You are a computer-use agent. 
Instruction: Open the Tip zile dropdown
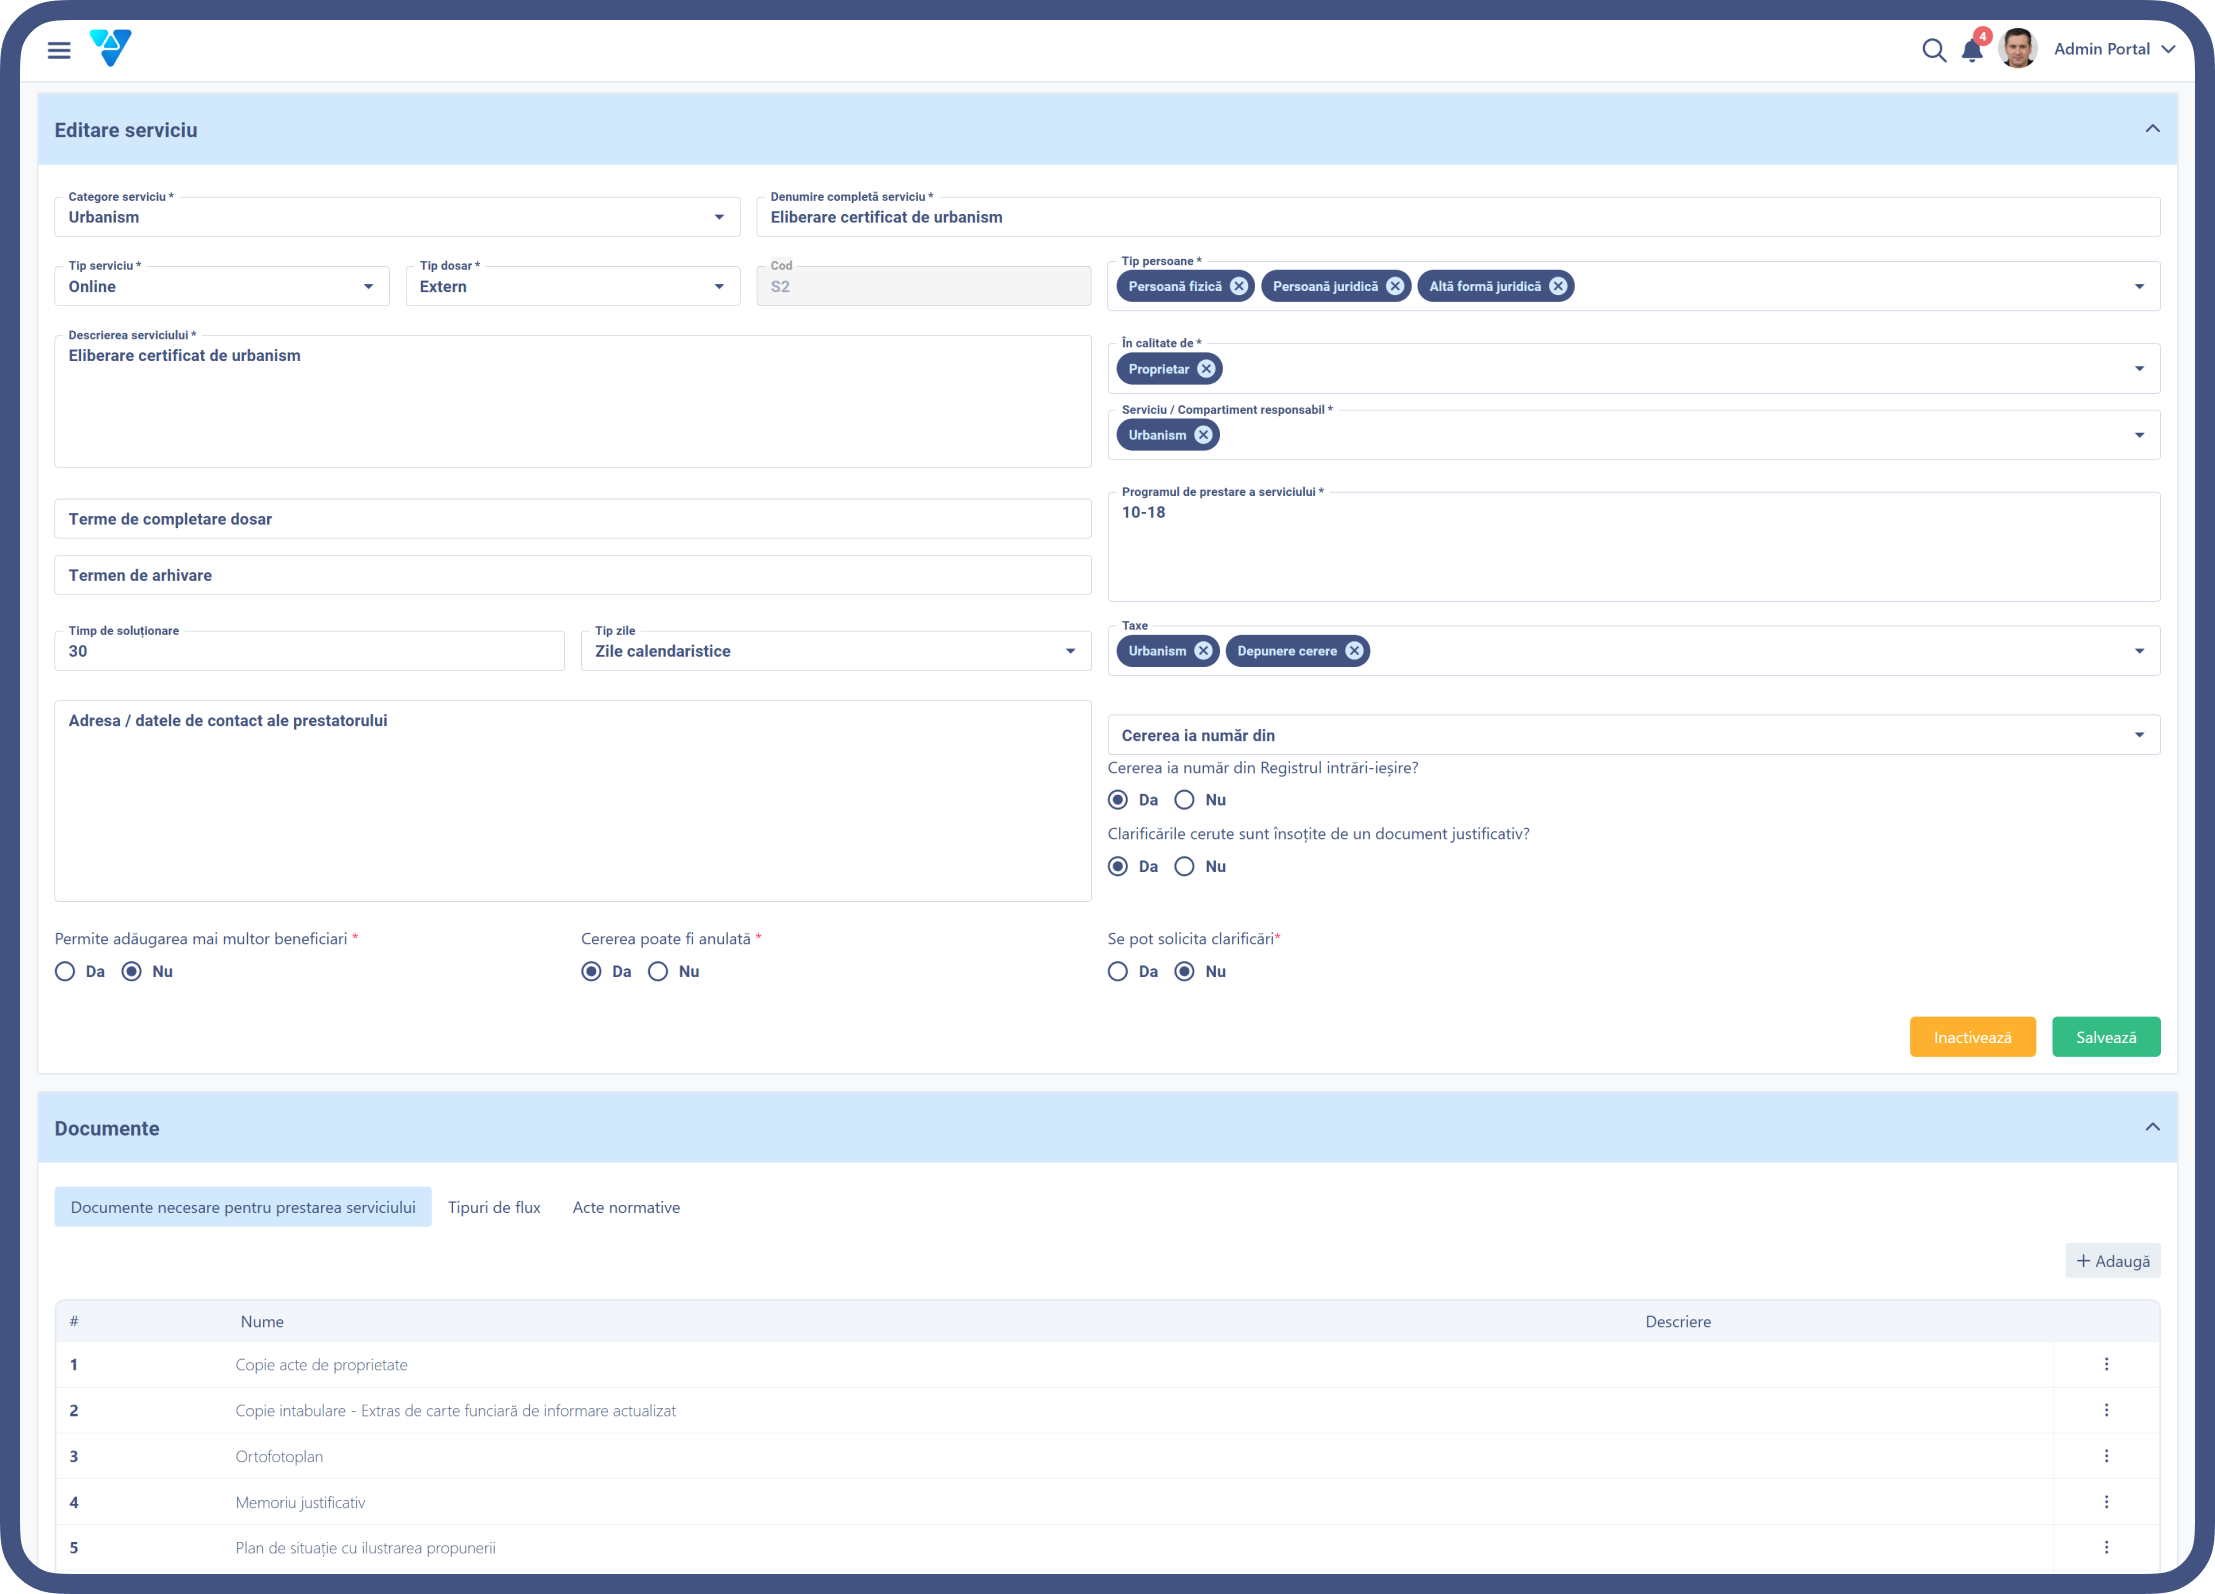click(x=836, y=651)
